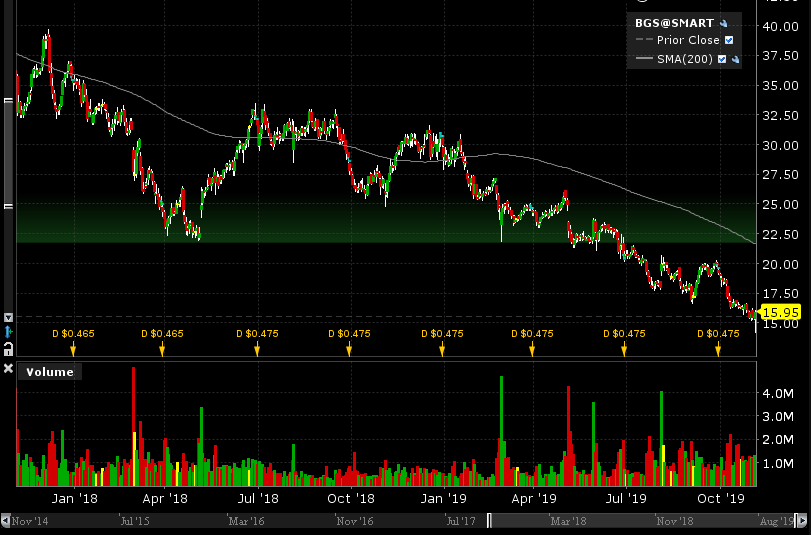This screenshot has height=535, width=811.
Task: Open SMA(200) indicator settings wrench
Action: point(735,59)
